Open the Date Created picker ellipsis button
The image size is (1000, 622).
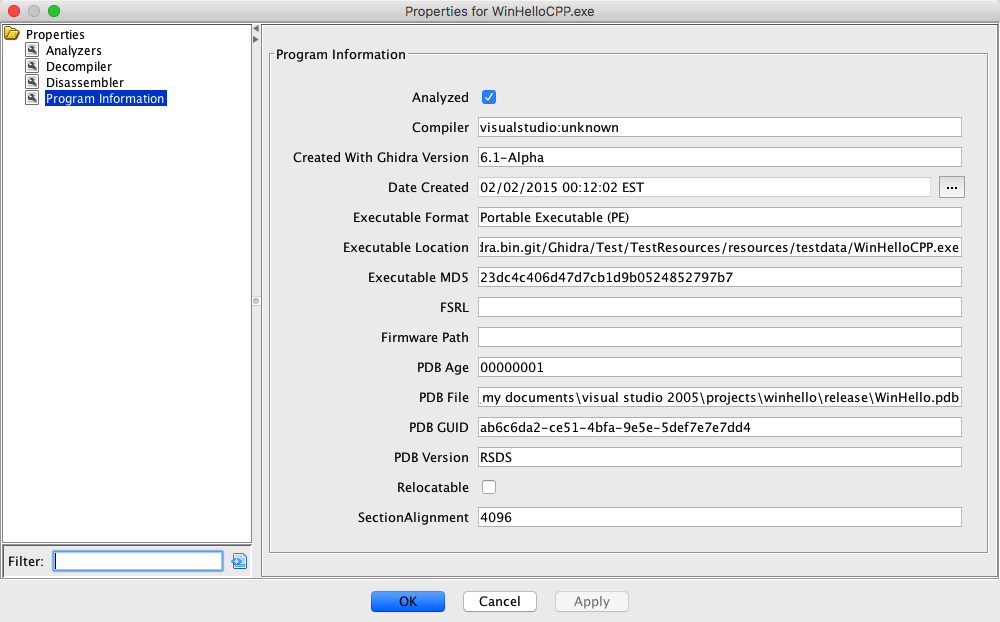tap(951, 187)
